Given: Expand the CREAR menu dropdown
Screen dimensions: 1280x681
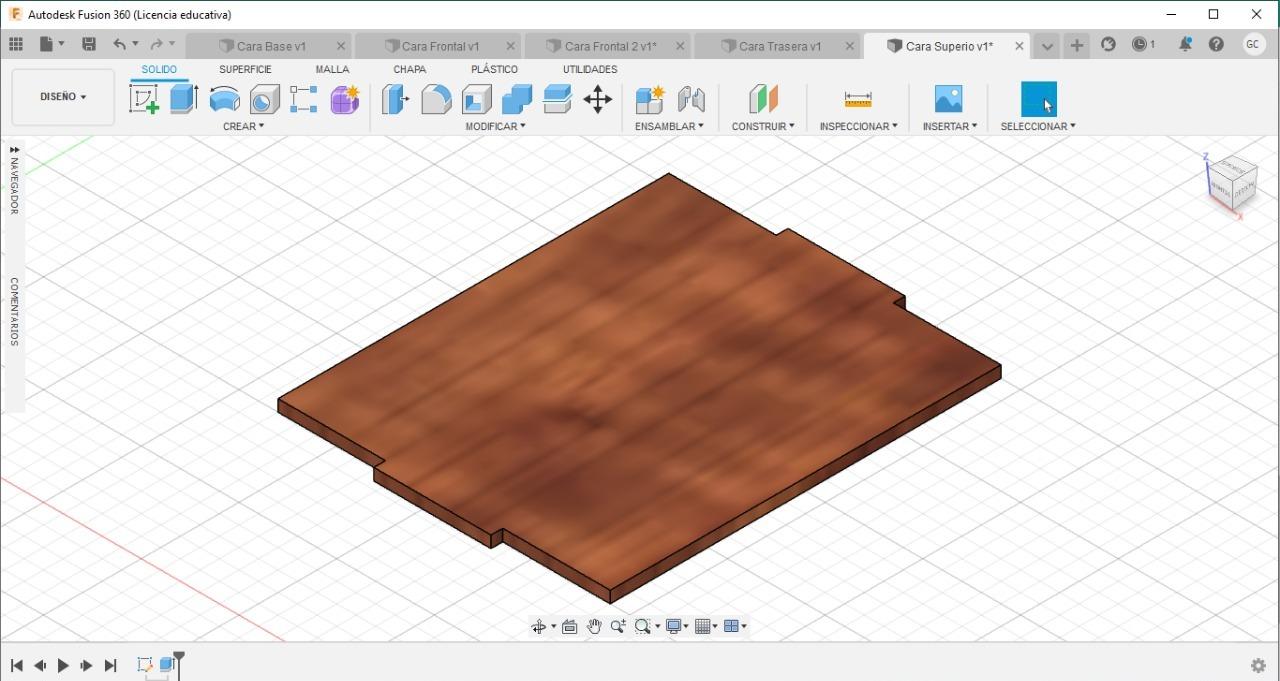Looking at the screenshot, I should 244,126.
